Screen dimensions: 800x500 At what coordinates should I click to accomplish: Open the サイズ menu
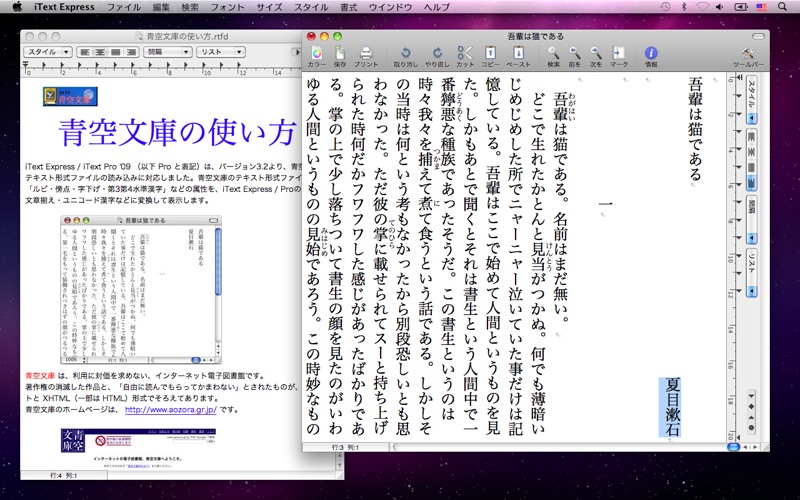tap(269, 7)
